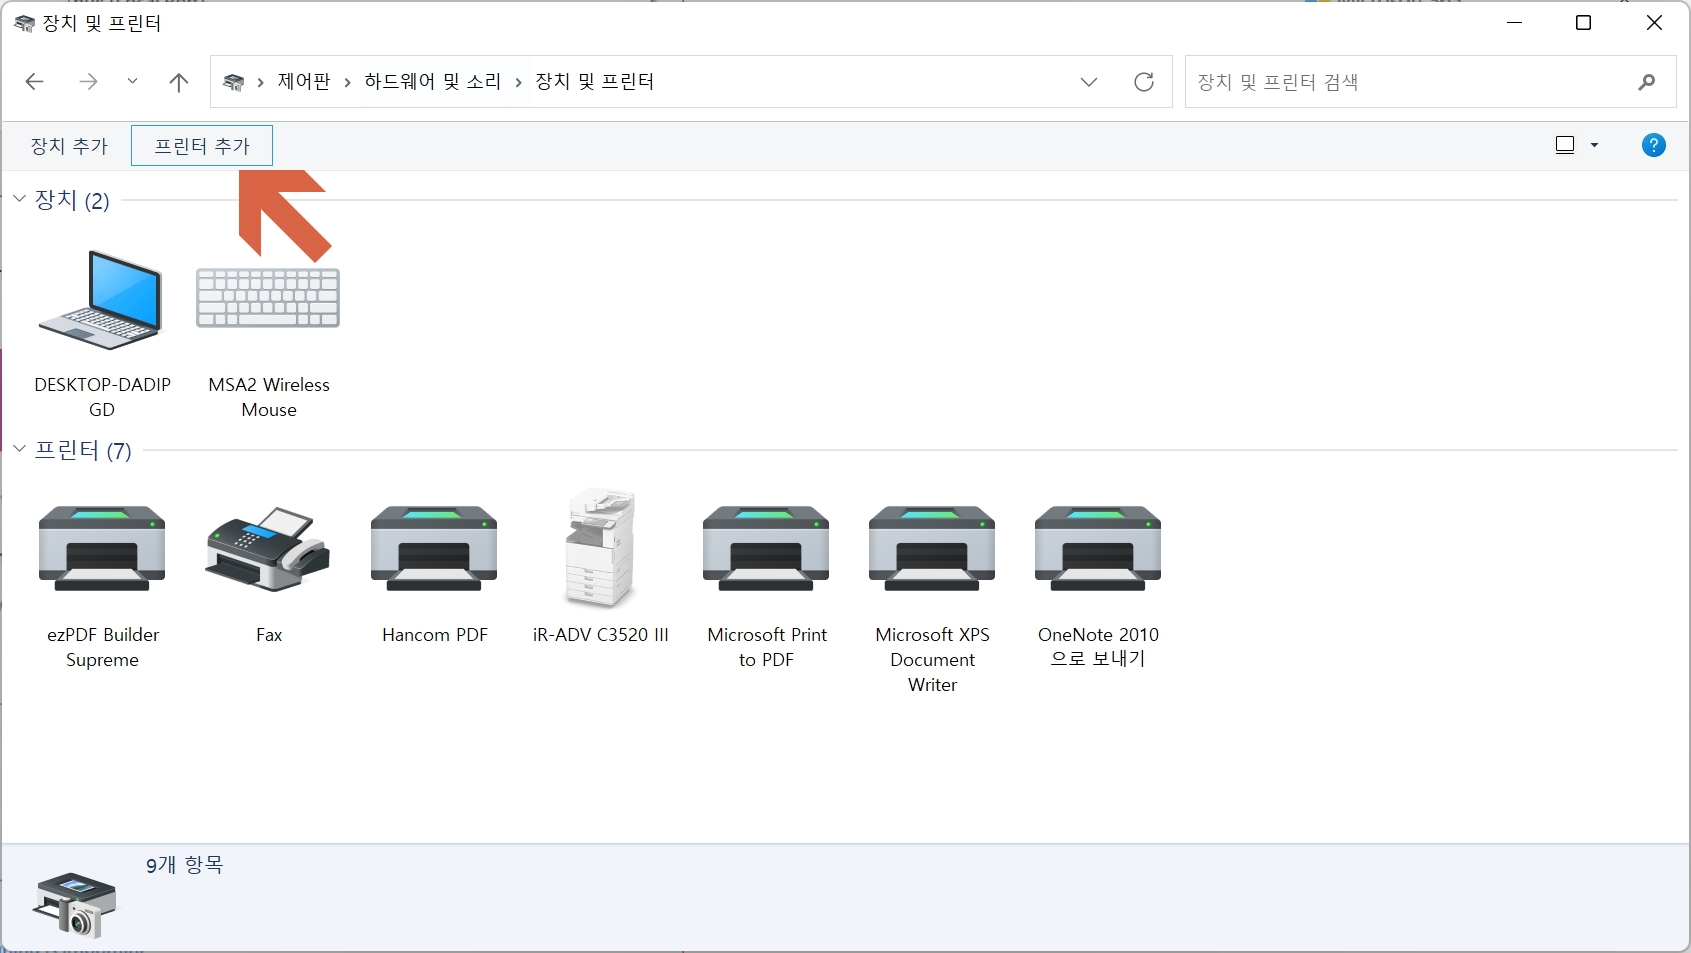Open help with the blue question mark

pos(1654,145)
